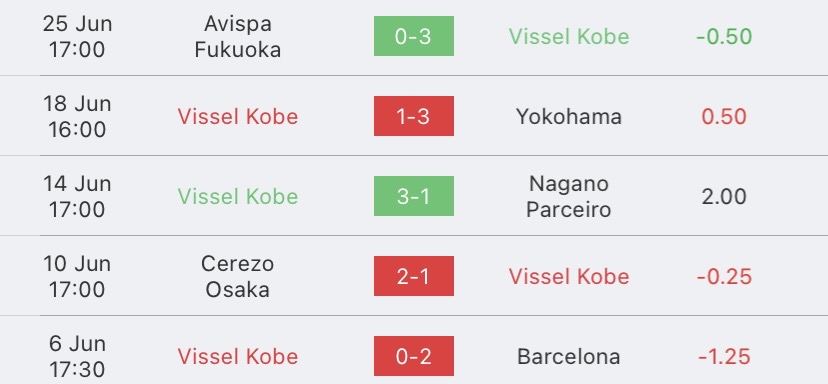Screen dimensions: 828x384
Task: Open the Yokohama team link
Action: 569,117
